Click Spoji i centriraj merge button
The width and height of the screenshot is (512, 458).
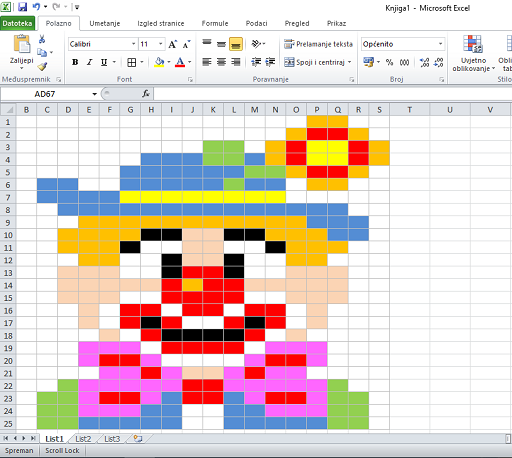click(314, 62)
